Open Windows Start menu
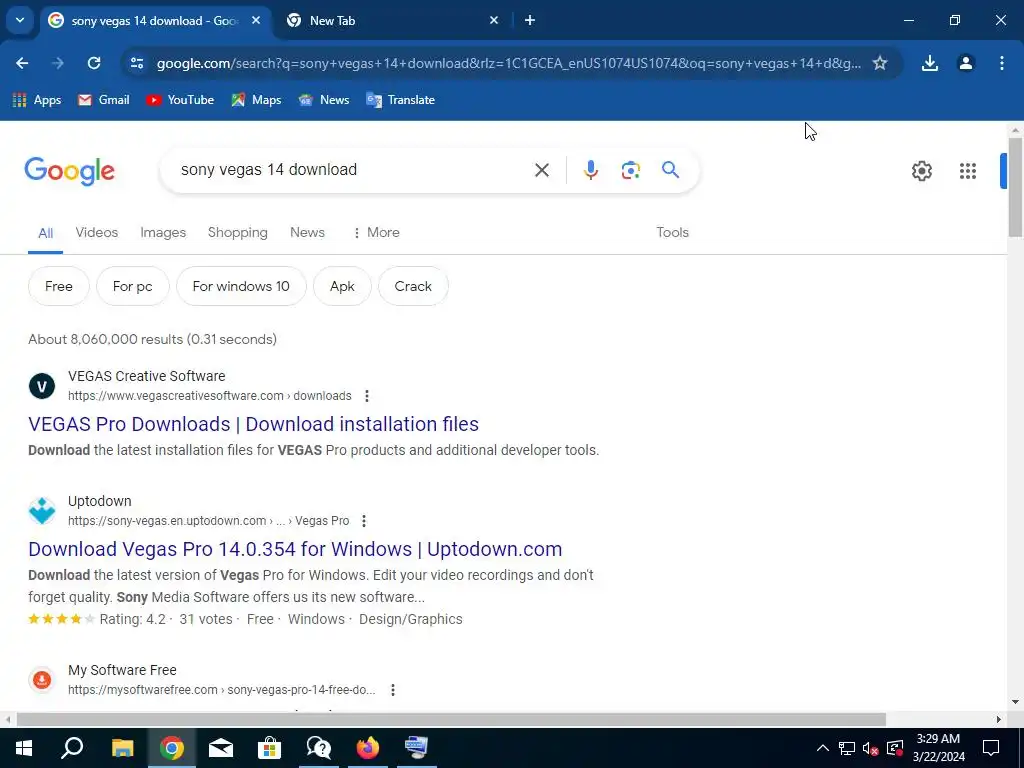1024x768 pixels. pyautogui.click(x=24, y=748)
